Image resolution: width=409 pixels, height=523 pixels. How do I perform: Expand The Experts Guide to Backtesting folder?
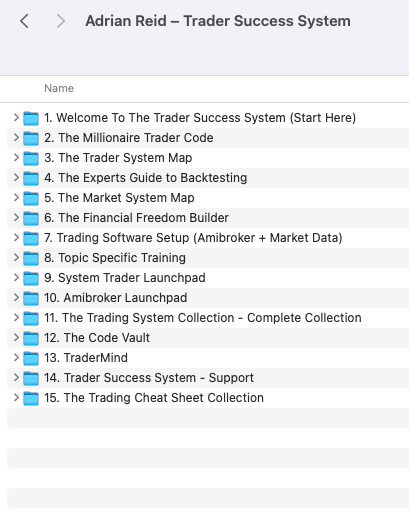16,177
